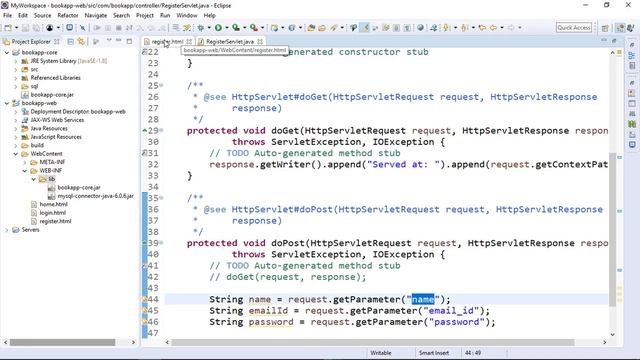The height and width of the screenshot is (360, 640).
Task: Click the Writable status bar entry
Action: click(380, 353)
